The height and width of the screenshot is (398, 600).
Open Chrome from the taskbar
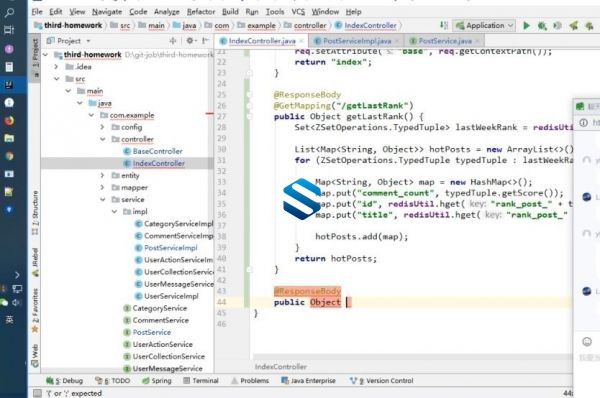coord(9,156)
